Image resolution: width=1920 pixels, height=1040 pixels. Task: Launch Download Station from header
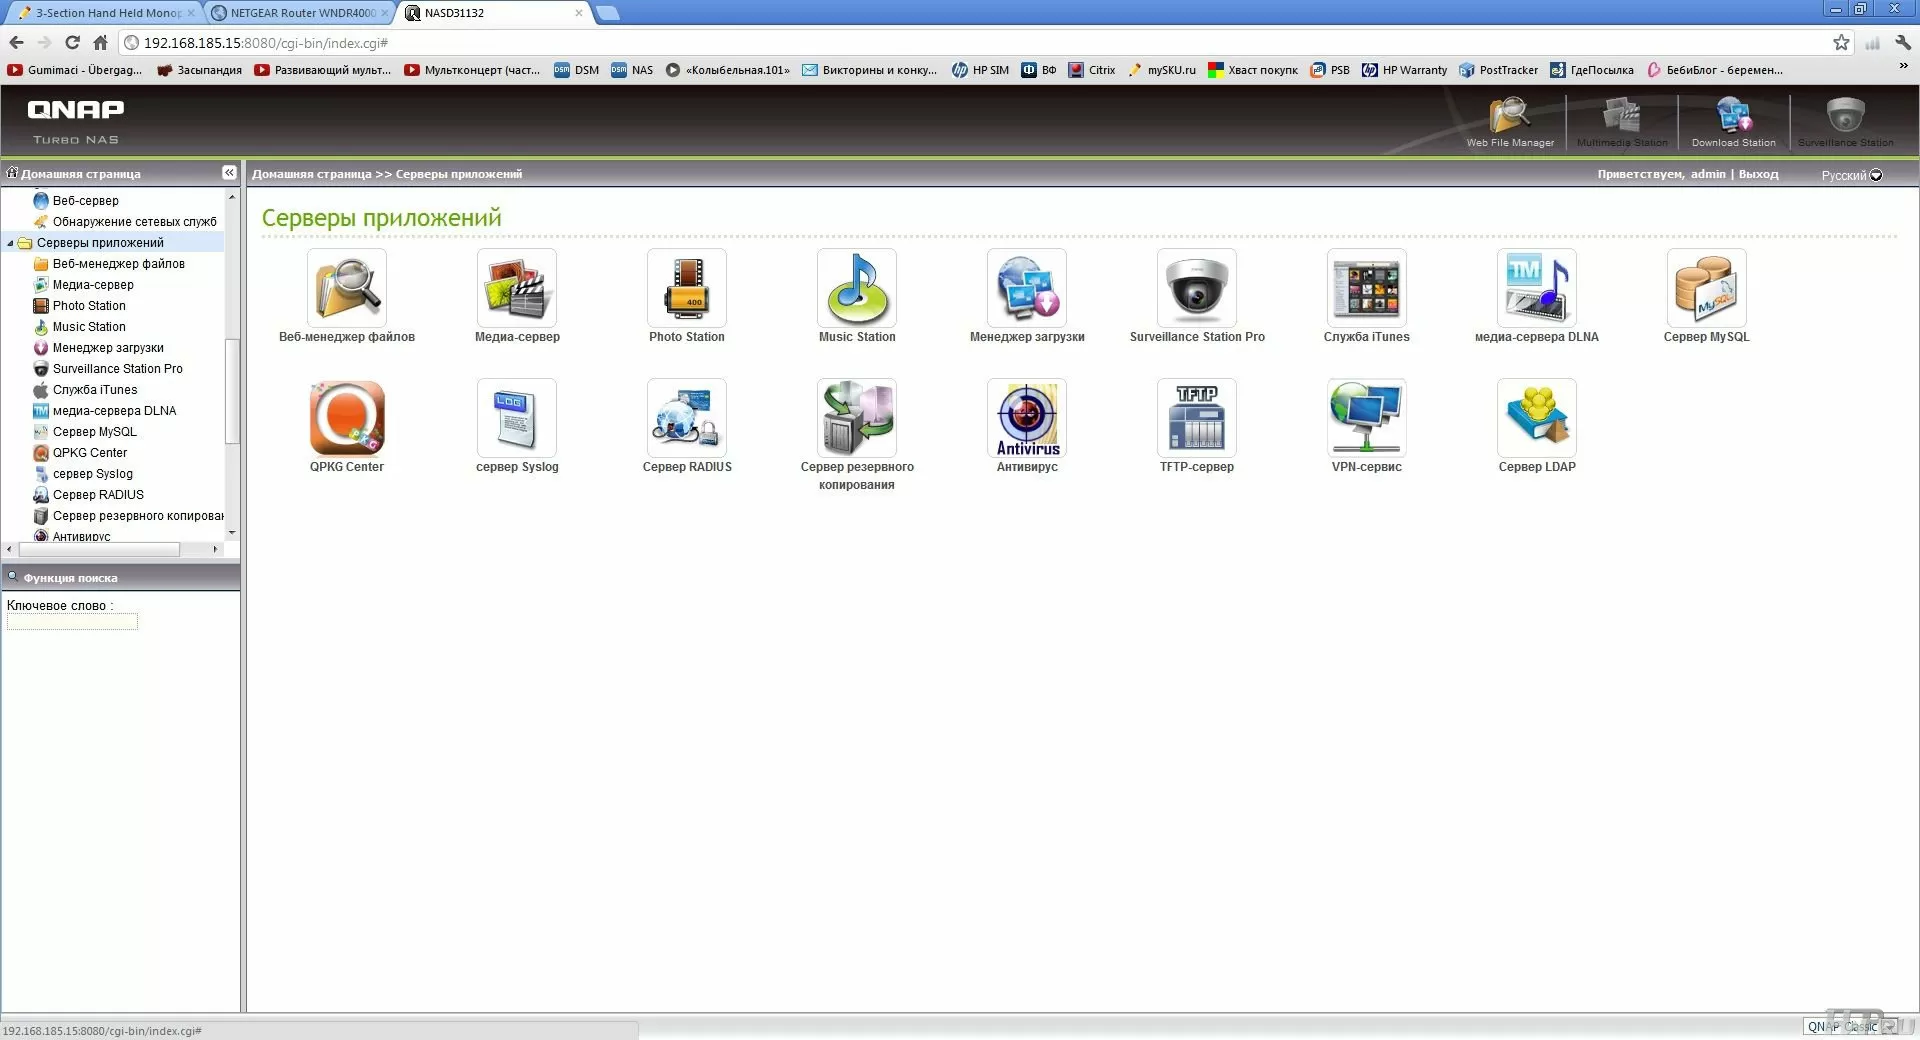click(x=1733, y=122)
